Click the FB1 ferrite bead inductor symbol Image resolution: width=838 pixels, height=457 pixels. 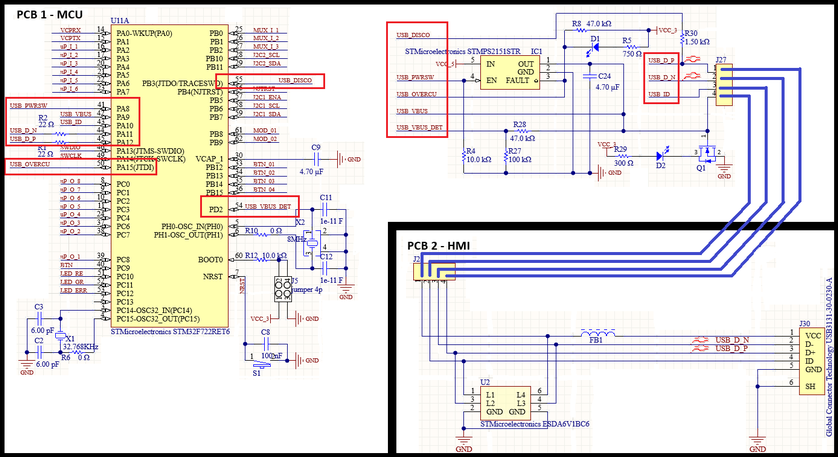tap(598, 334)
